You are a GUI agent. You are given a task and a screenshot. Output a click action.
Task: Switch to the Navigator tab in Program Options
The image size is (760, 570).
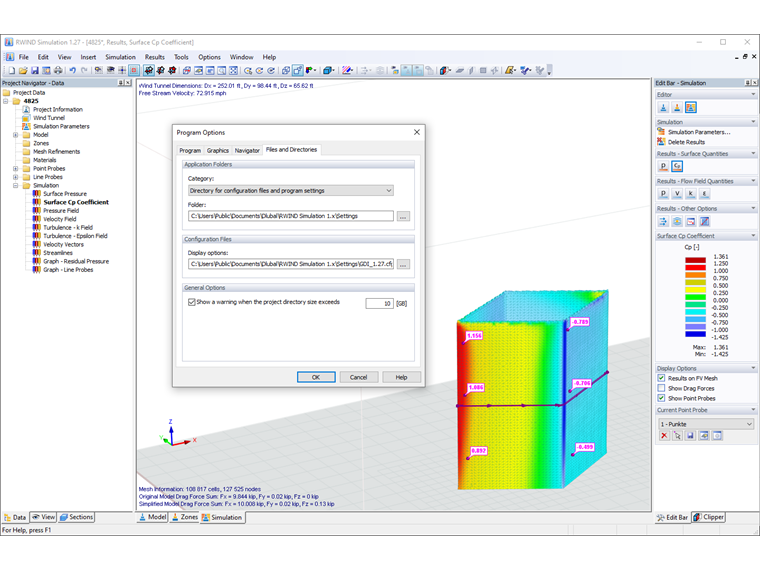point(247,151)
